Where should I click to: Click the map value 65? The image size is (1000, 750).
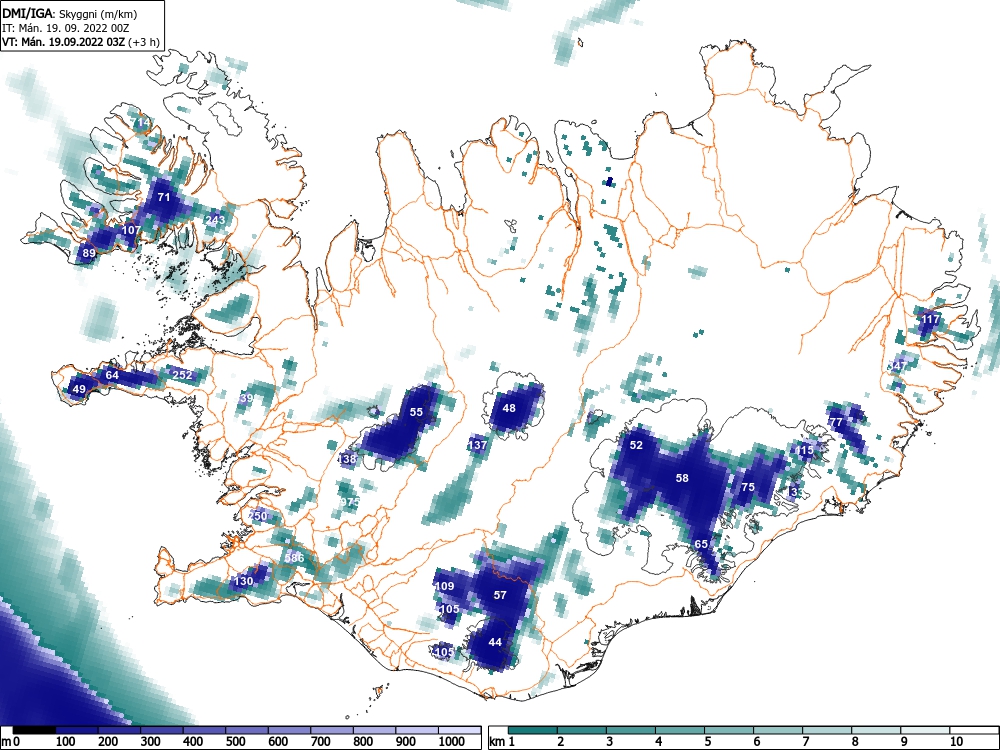(701, 544)
